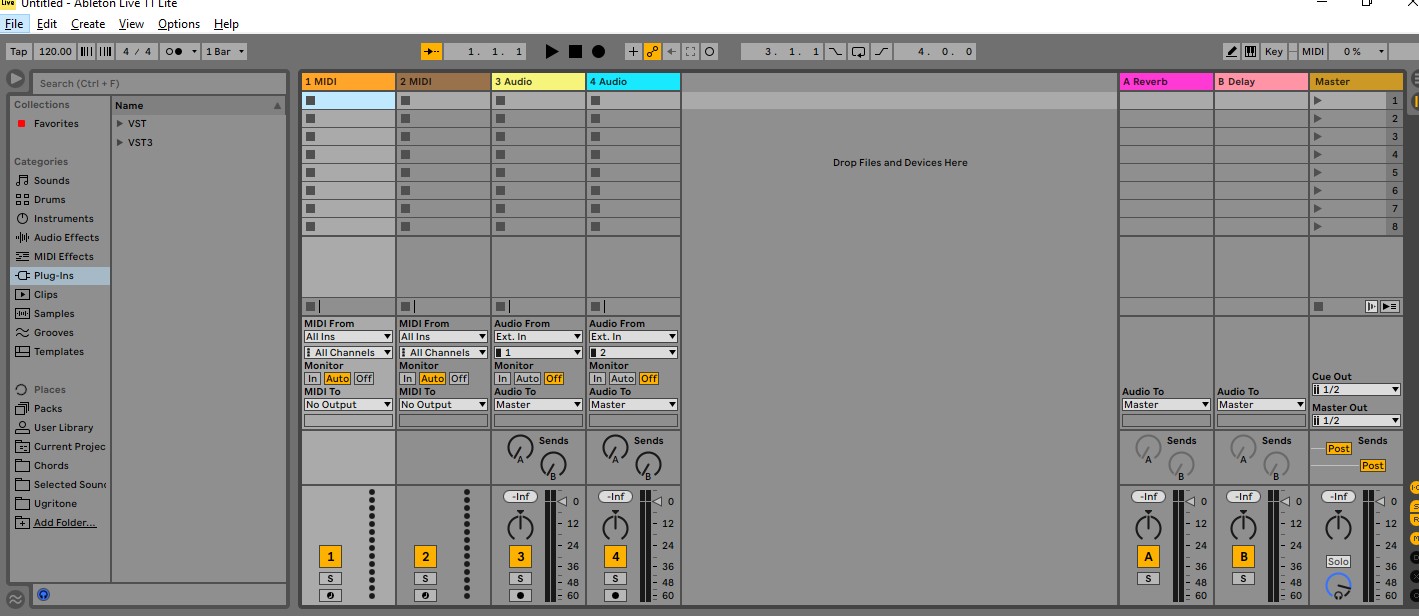This screenshot has height=616, width=1419.
Task: Toggle Follow playback button in transport
Action: pyautogui.click(x=432, y=51)
